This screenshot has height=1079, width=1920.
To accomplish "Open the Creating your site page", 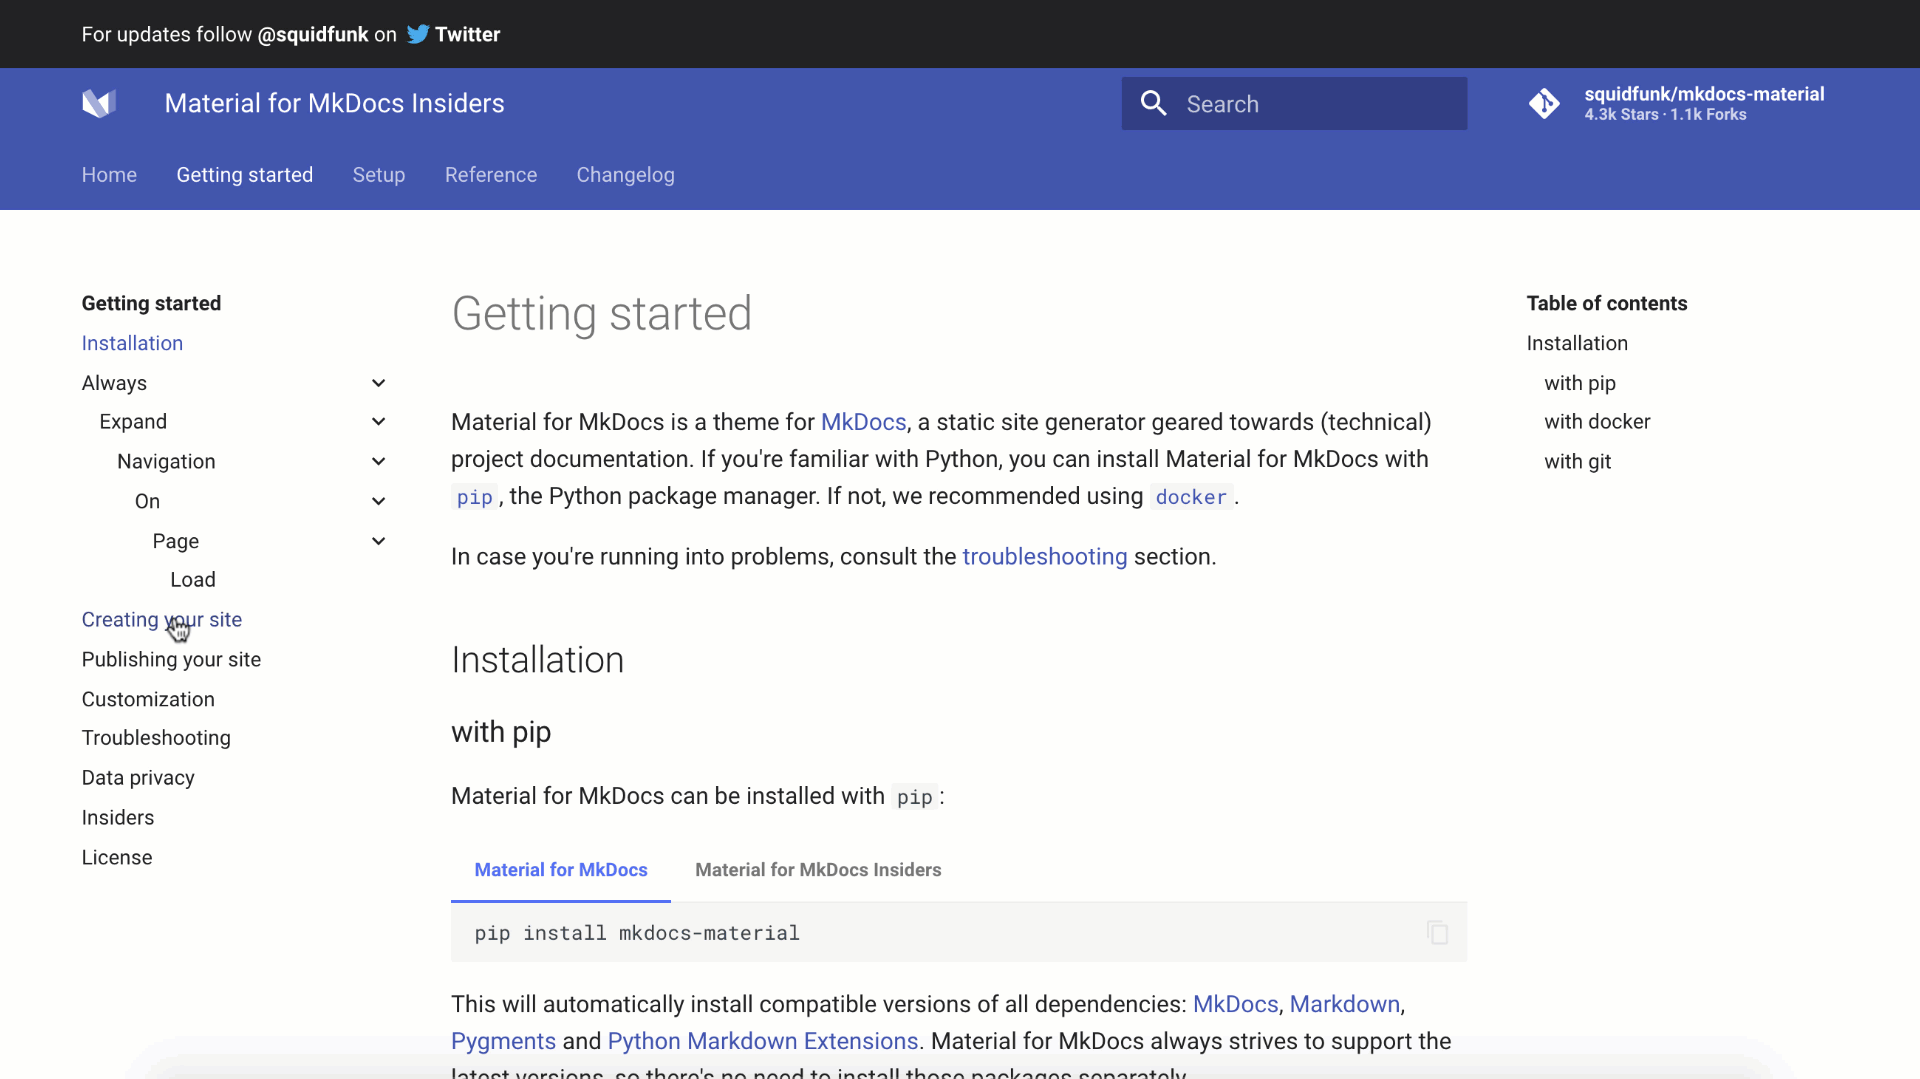I will click(x=162, y=619).
